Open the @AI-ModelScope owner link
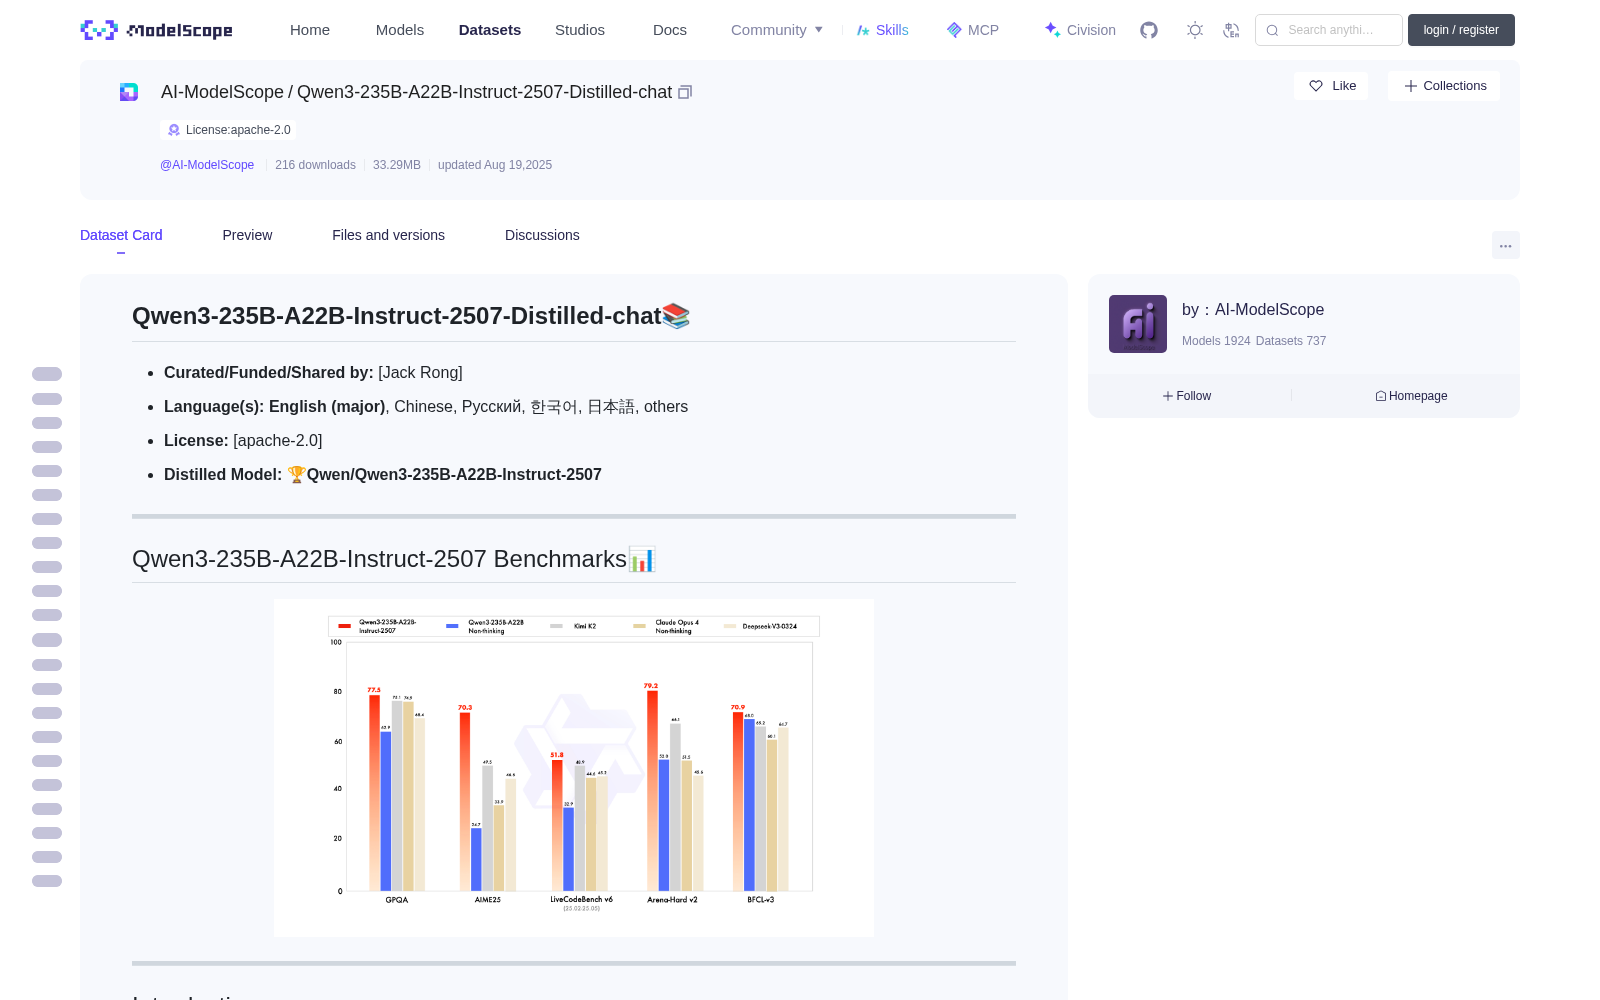Screen dimensions: 1600x1000 point(207,165)
